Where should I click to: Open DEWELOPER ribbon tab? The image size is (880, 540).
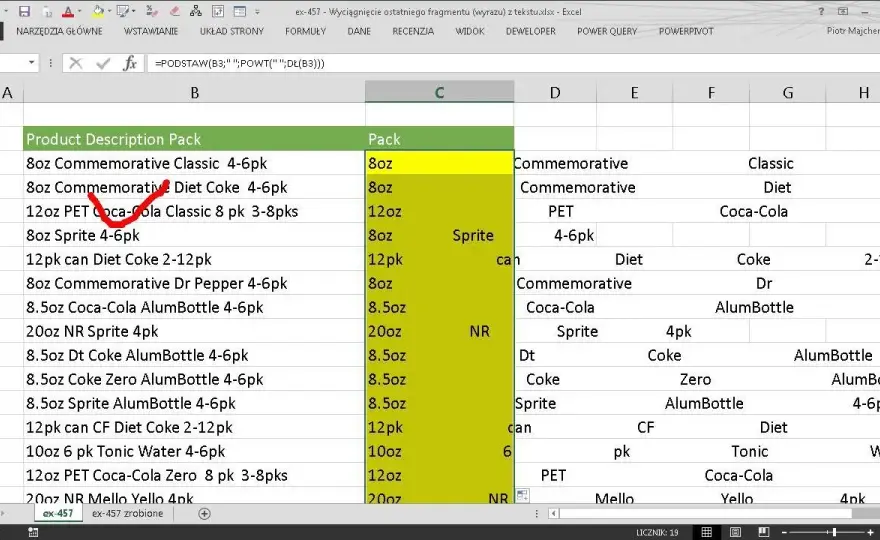click(x=530, y=31)
